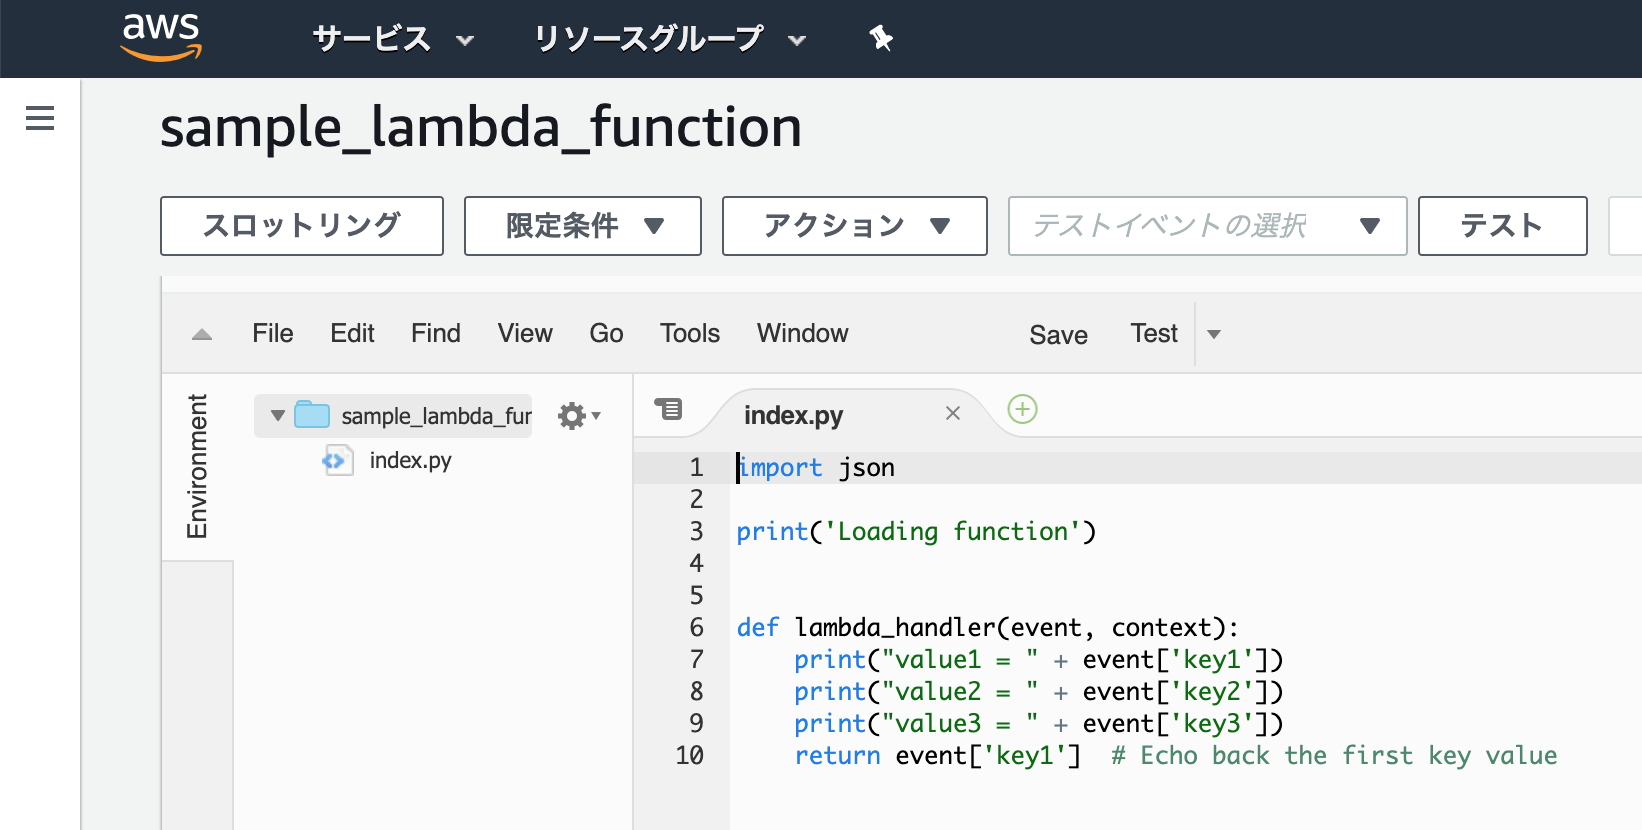
Task: Click the スロットリング button
Action: [302, 226]
